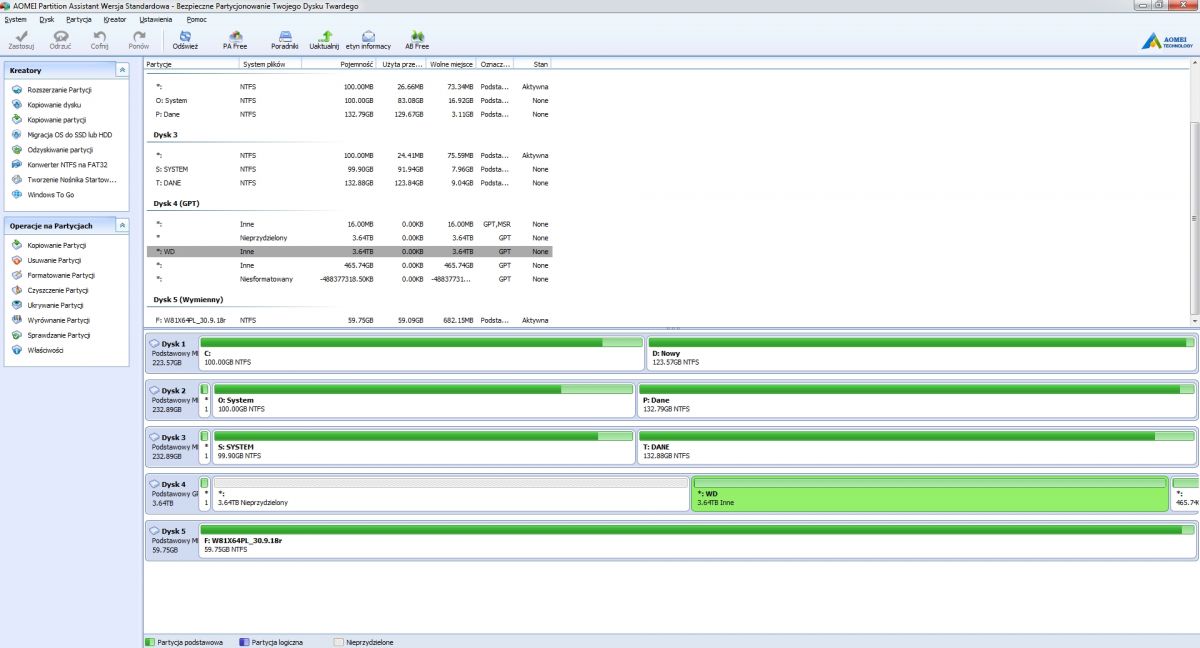Screen dimensions: 1200x648
Task: Open the System menu
Action: pyautogui.click(x=15, y=19)
